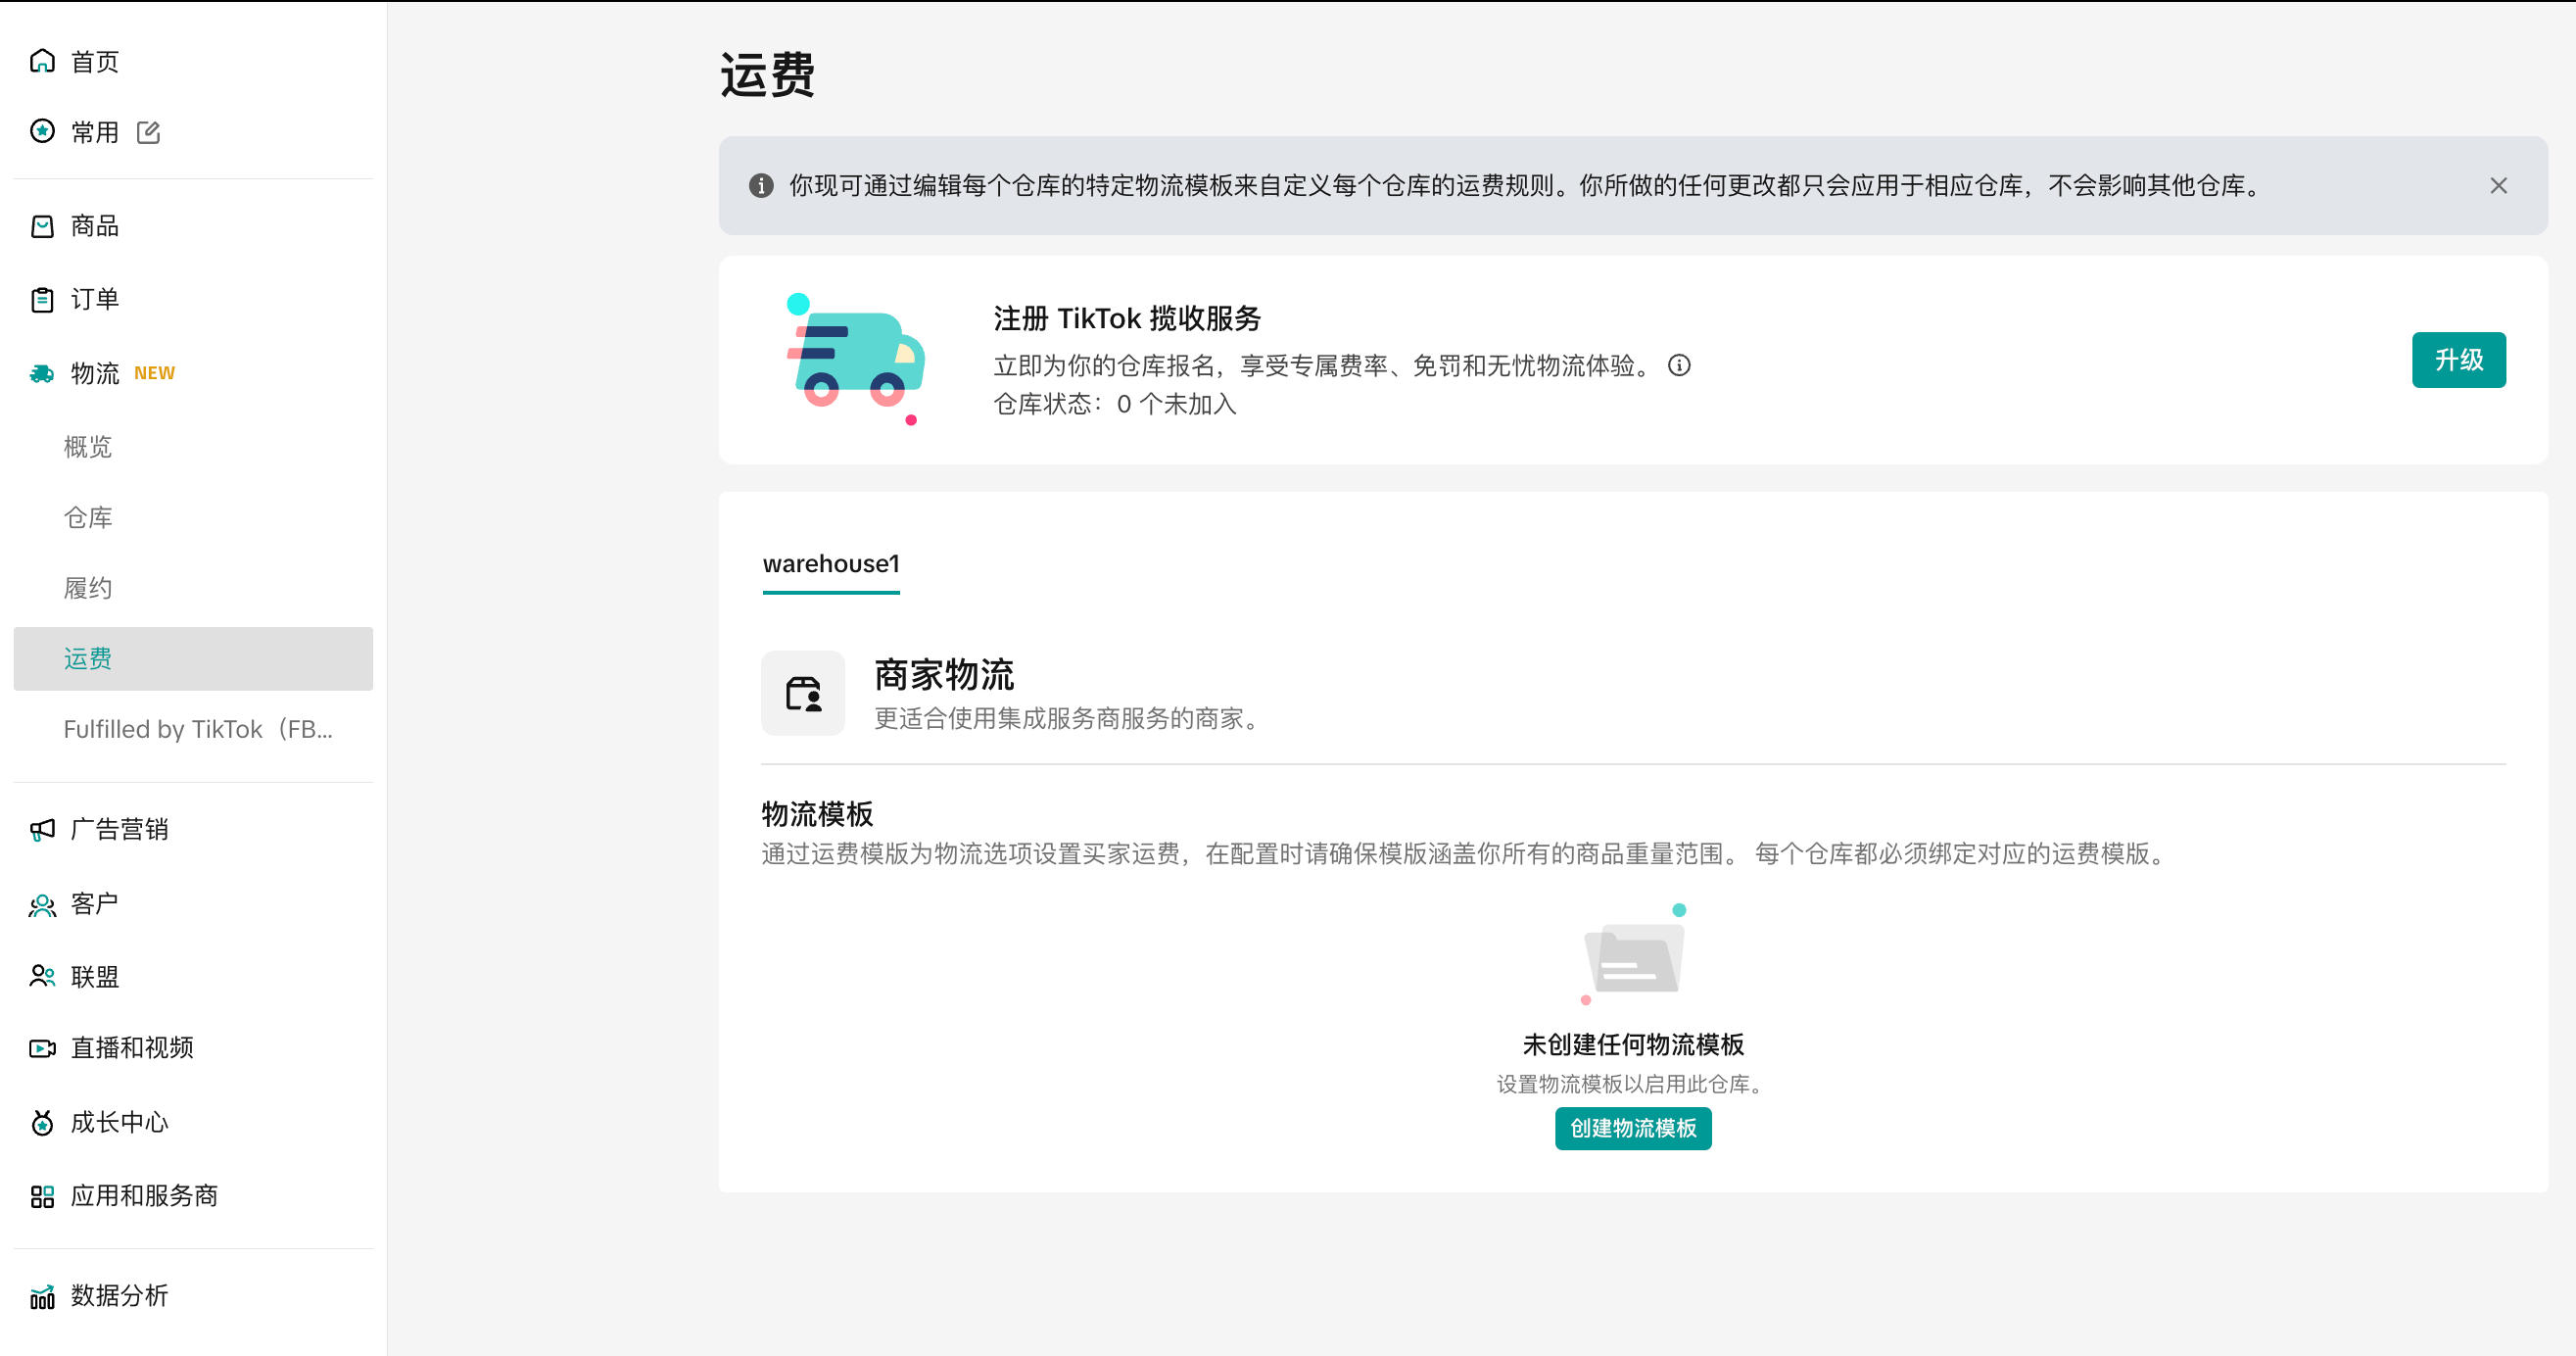The width and height of the screenshot is (2576, 1356).
Task: Open the 仓库 warehouse submenu item
Action: [x=88, y=517]
